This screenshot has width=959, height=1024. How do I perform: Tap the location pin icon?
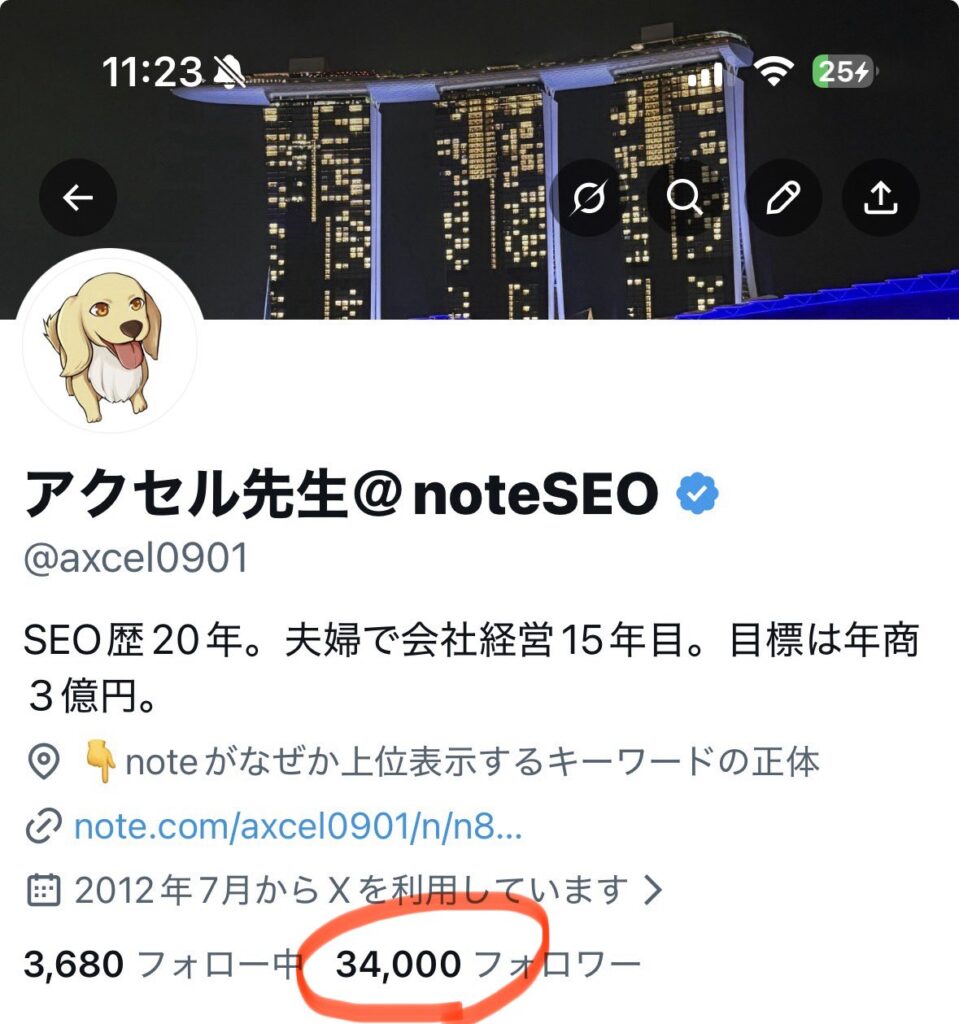pos(44,761)
